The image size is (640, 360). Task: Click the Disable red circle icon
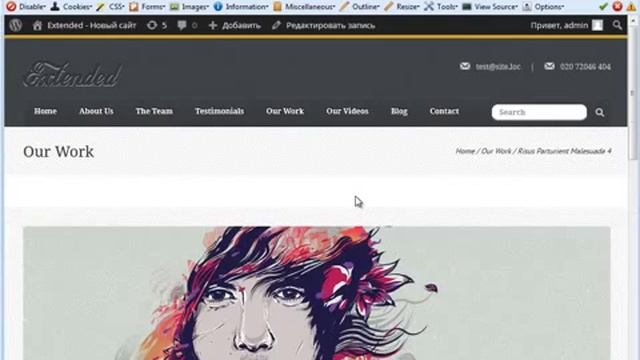[x=11, y=7]
